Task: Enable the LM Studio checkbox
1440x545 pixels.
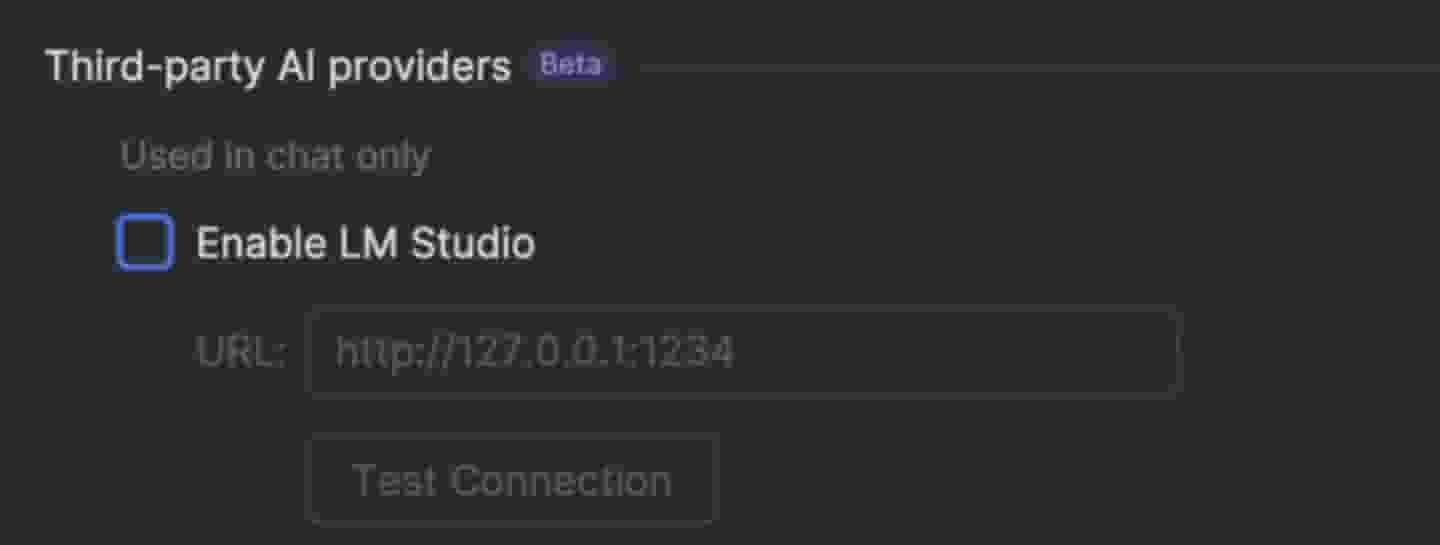Action: point(145,243)
